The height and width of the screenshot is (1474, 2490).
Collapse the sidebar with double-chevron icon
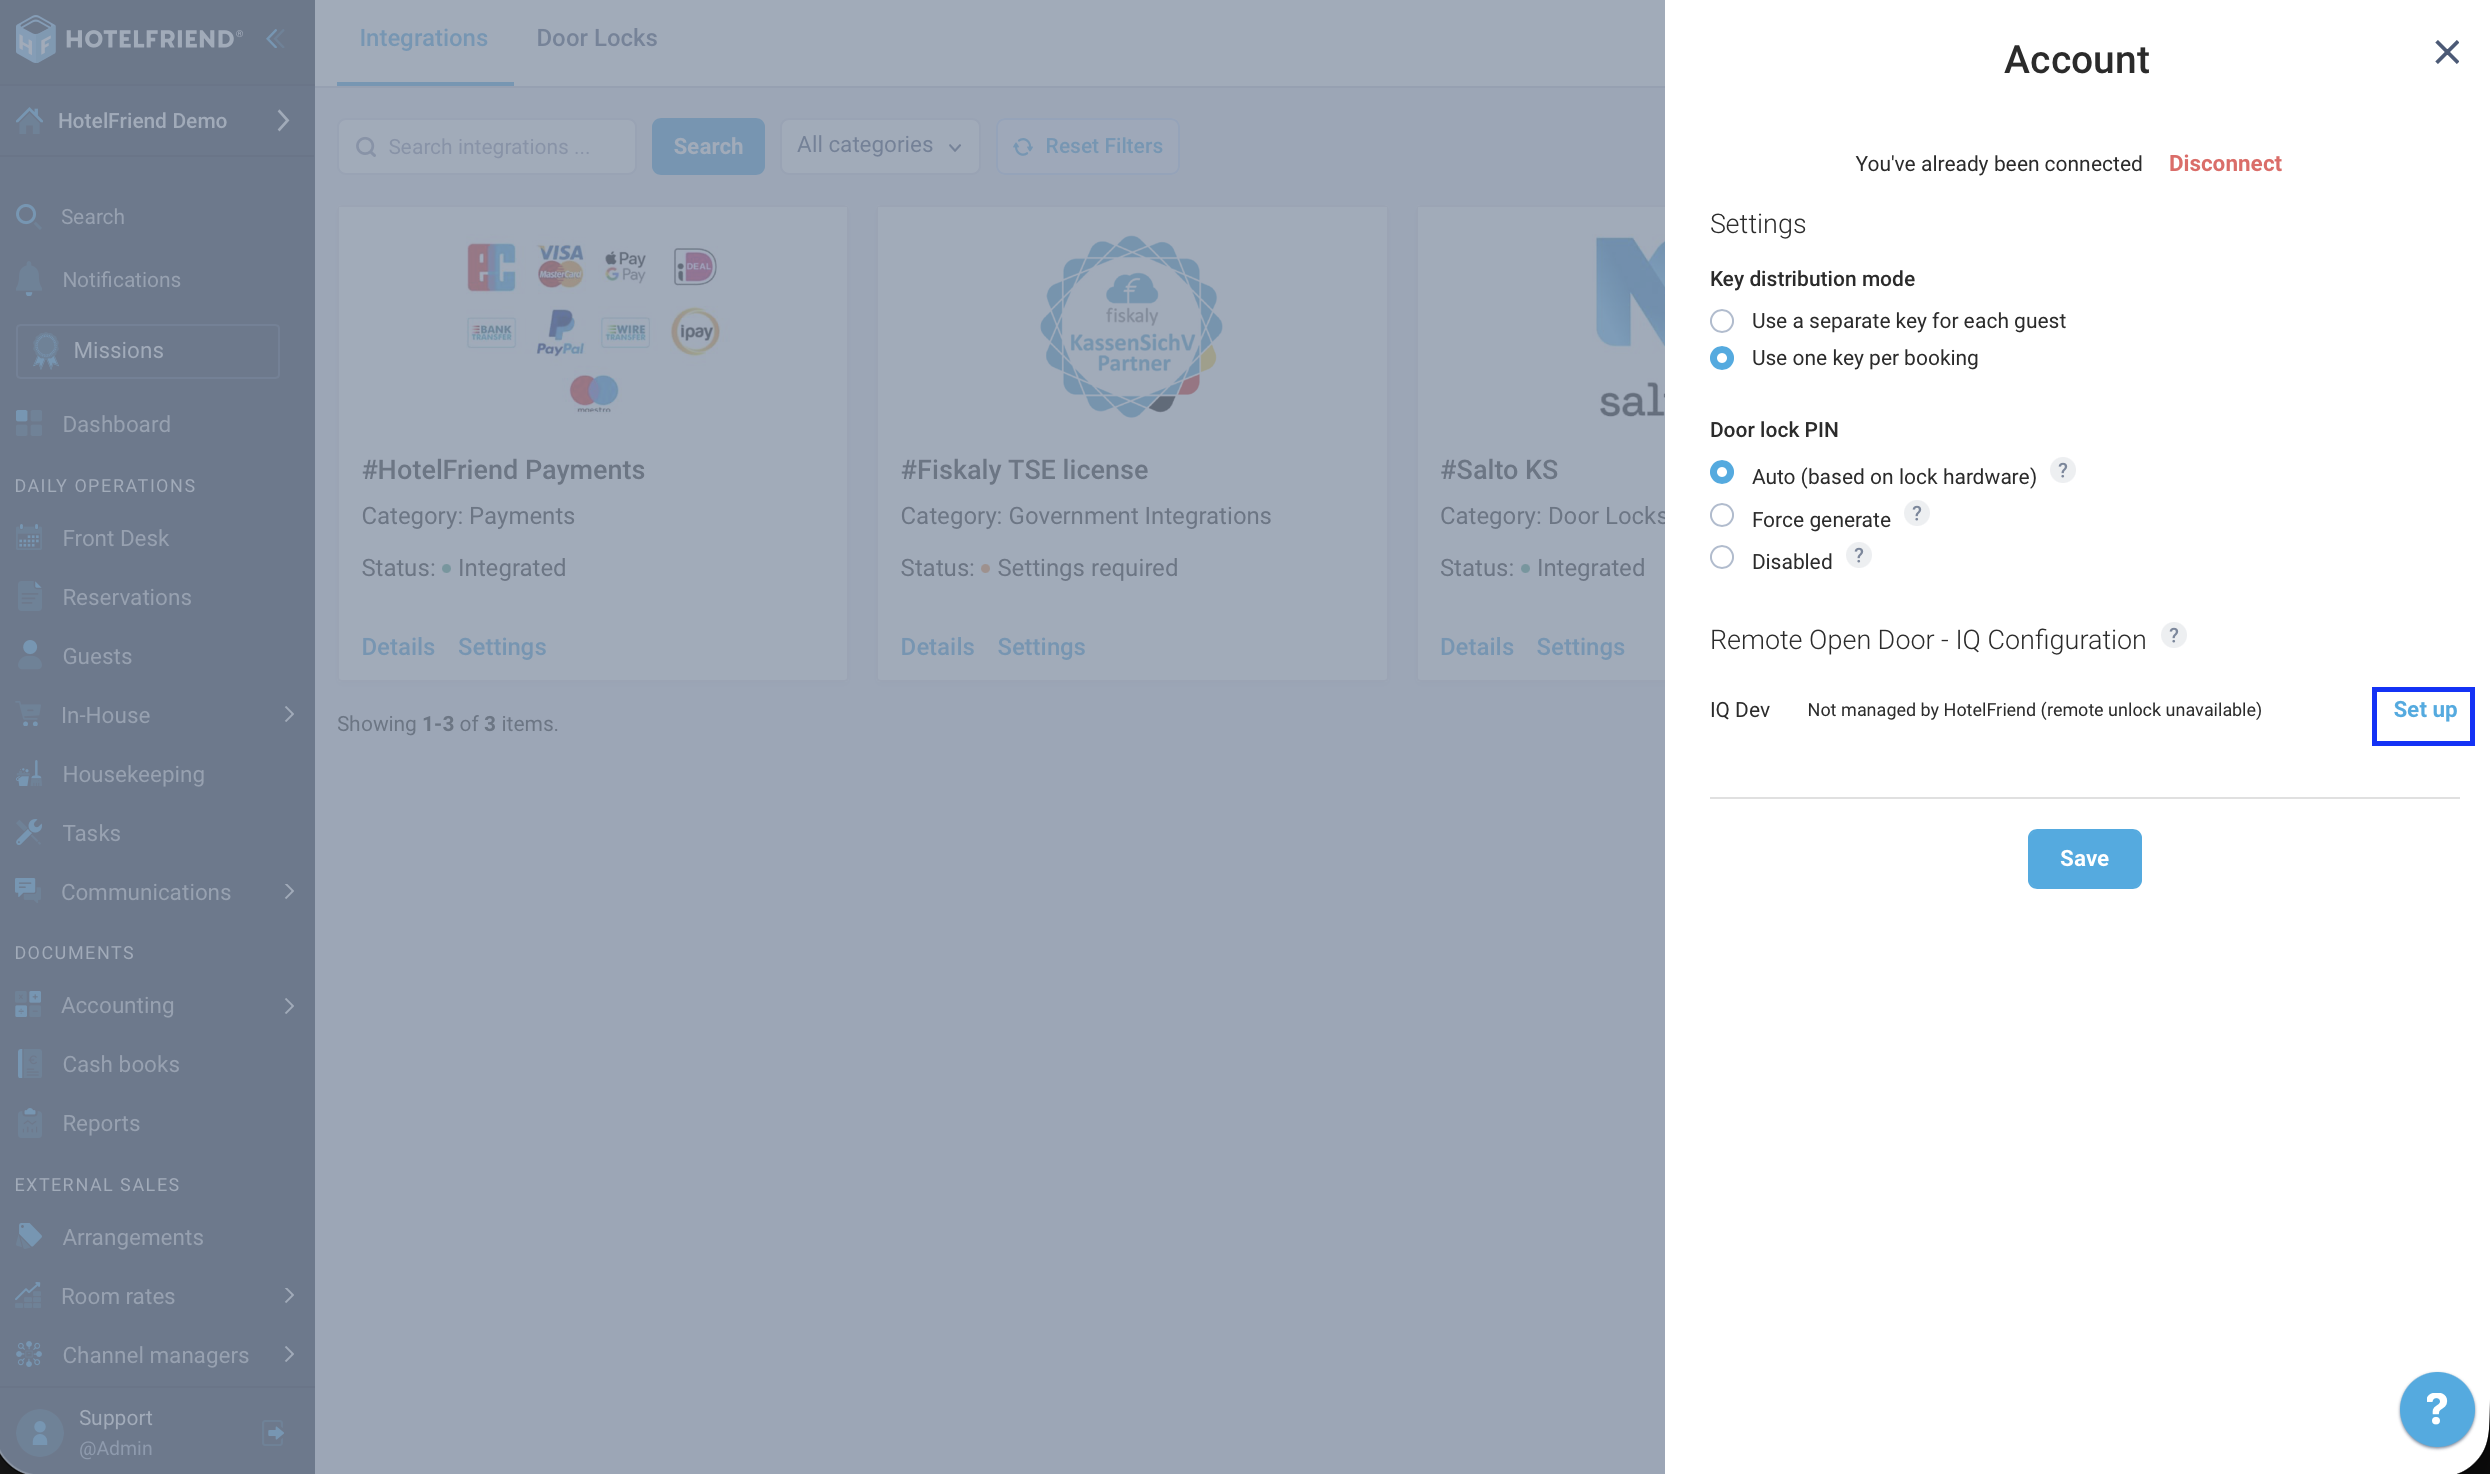pos(276,38)
